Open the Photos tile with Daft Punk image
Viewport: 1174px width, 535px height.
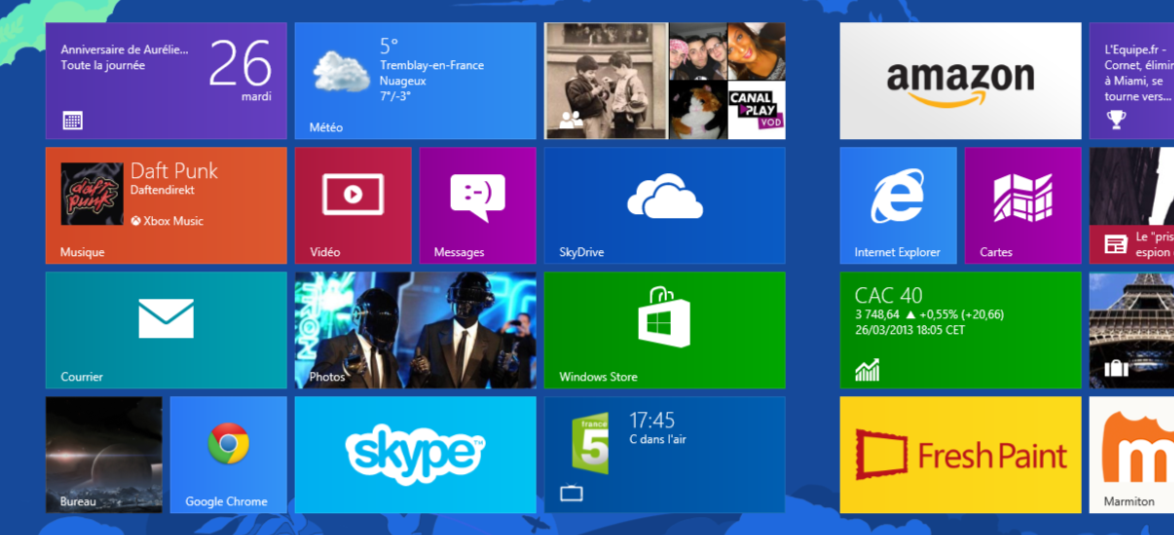tap(416, 330)
